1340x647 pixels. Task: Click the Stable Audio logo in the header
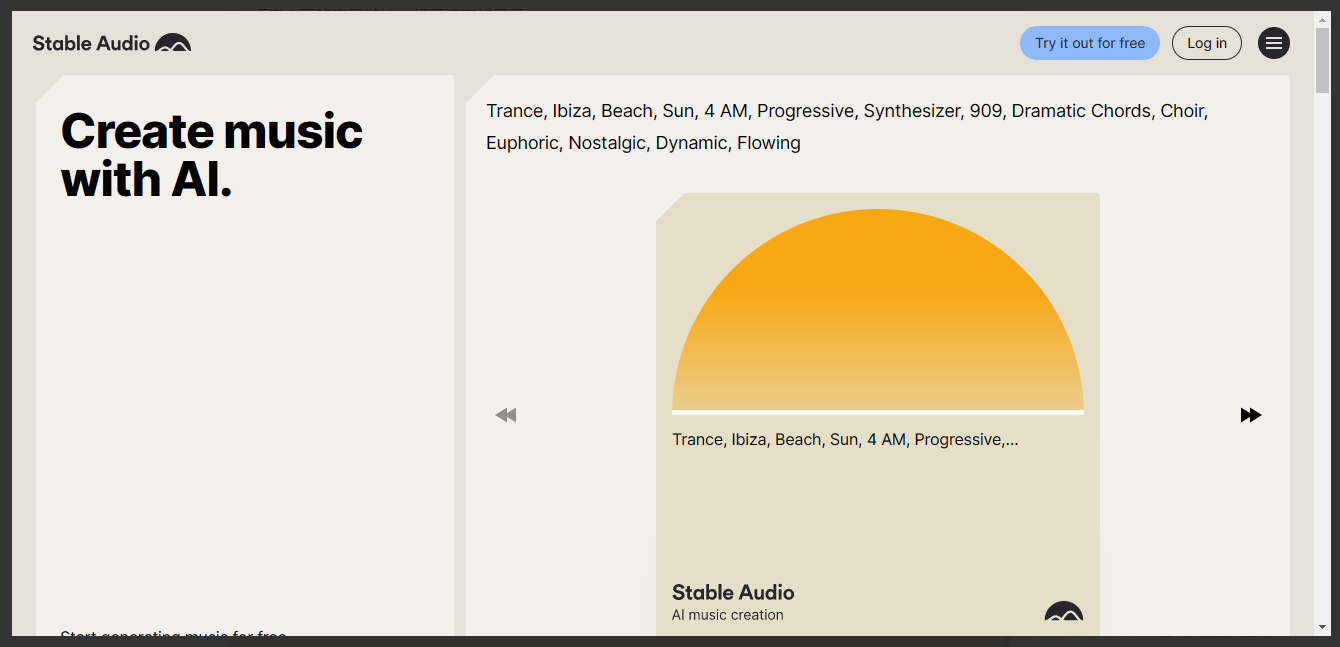pos(111,43)
